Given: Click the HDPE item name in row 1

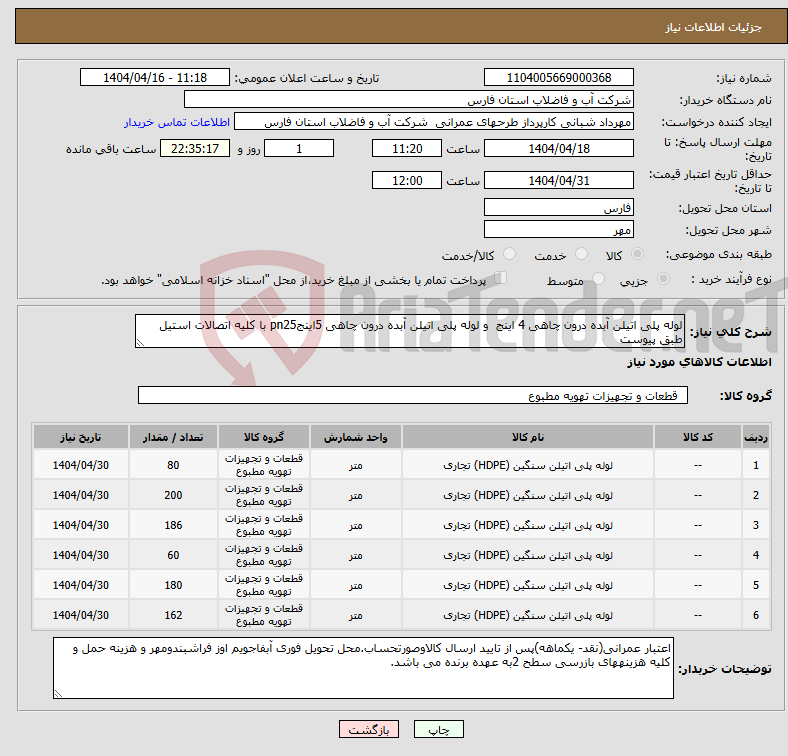Looking at the screenshot, I should pos(528,465).
